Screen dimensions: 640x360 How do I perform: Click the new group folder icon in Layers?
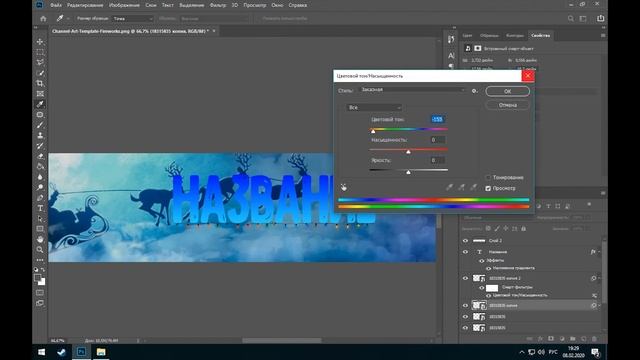[573, 339]
